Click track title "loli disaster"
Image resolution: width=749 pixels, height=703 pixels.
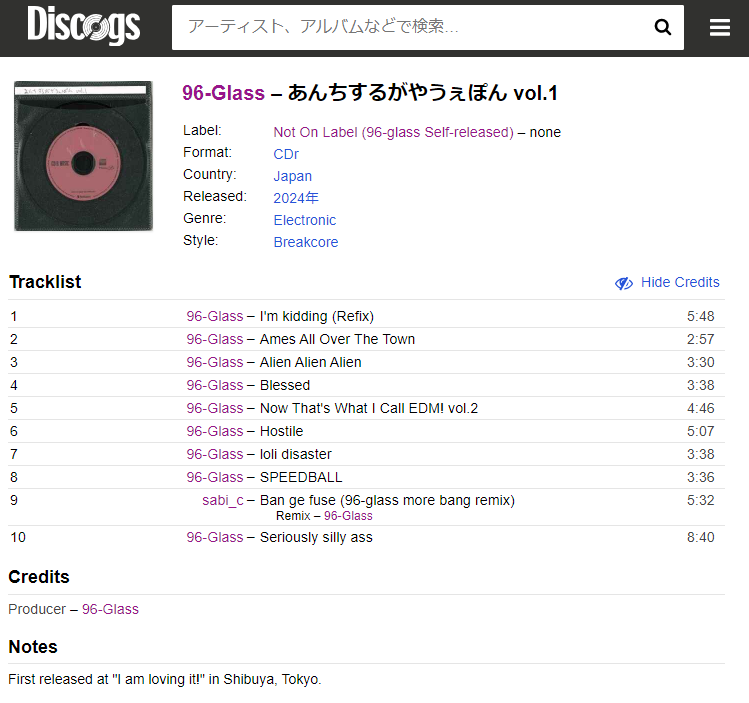coord(296,454)
